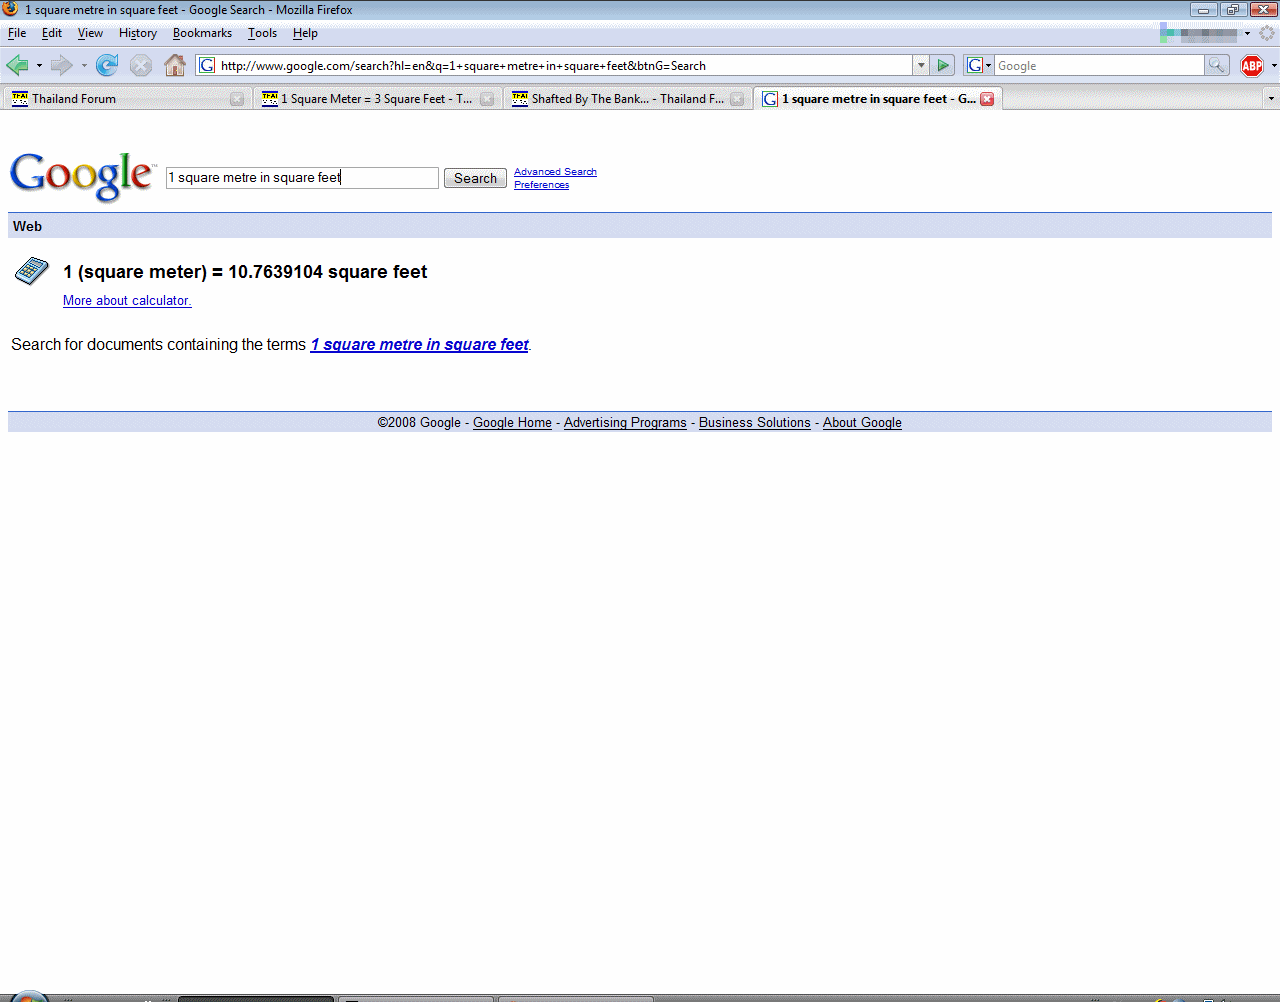Screen dimensions: 1280x1002
Task: Click the site favicon in address bar
Action: [x=207, y=66]
